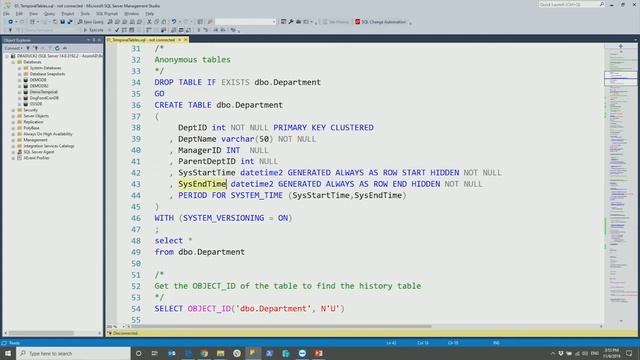Select the DogFoodConDB database
This screenshot has width=640, height=360.
[x=44, y=98]
